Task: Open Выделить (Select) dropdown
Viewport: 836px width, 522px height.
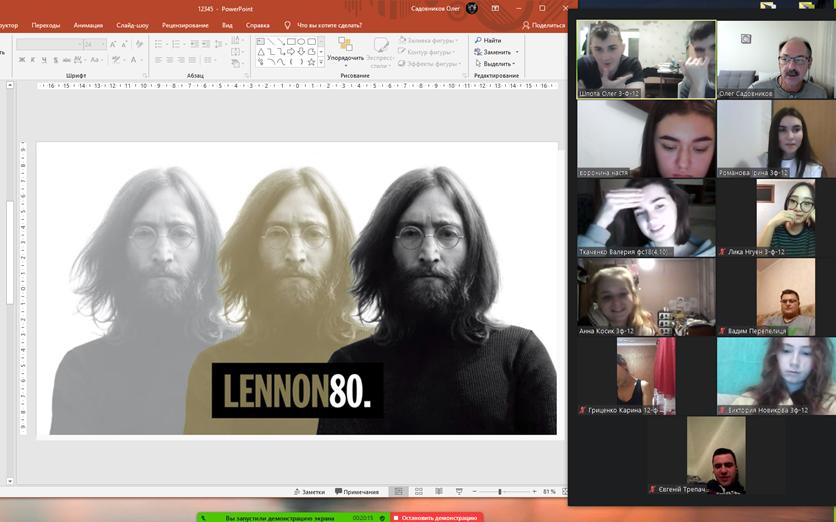Action: (495, 64)
